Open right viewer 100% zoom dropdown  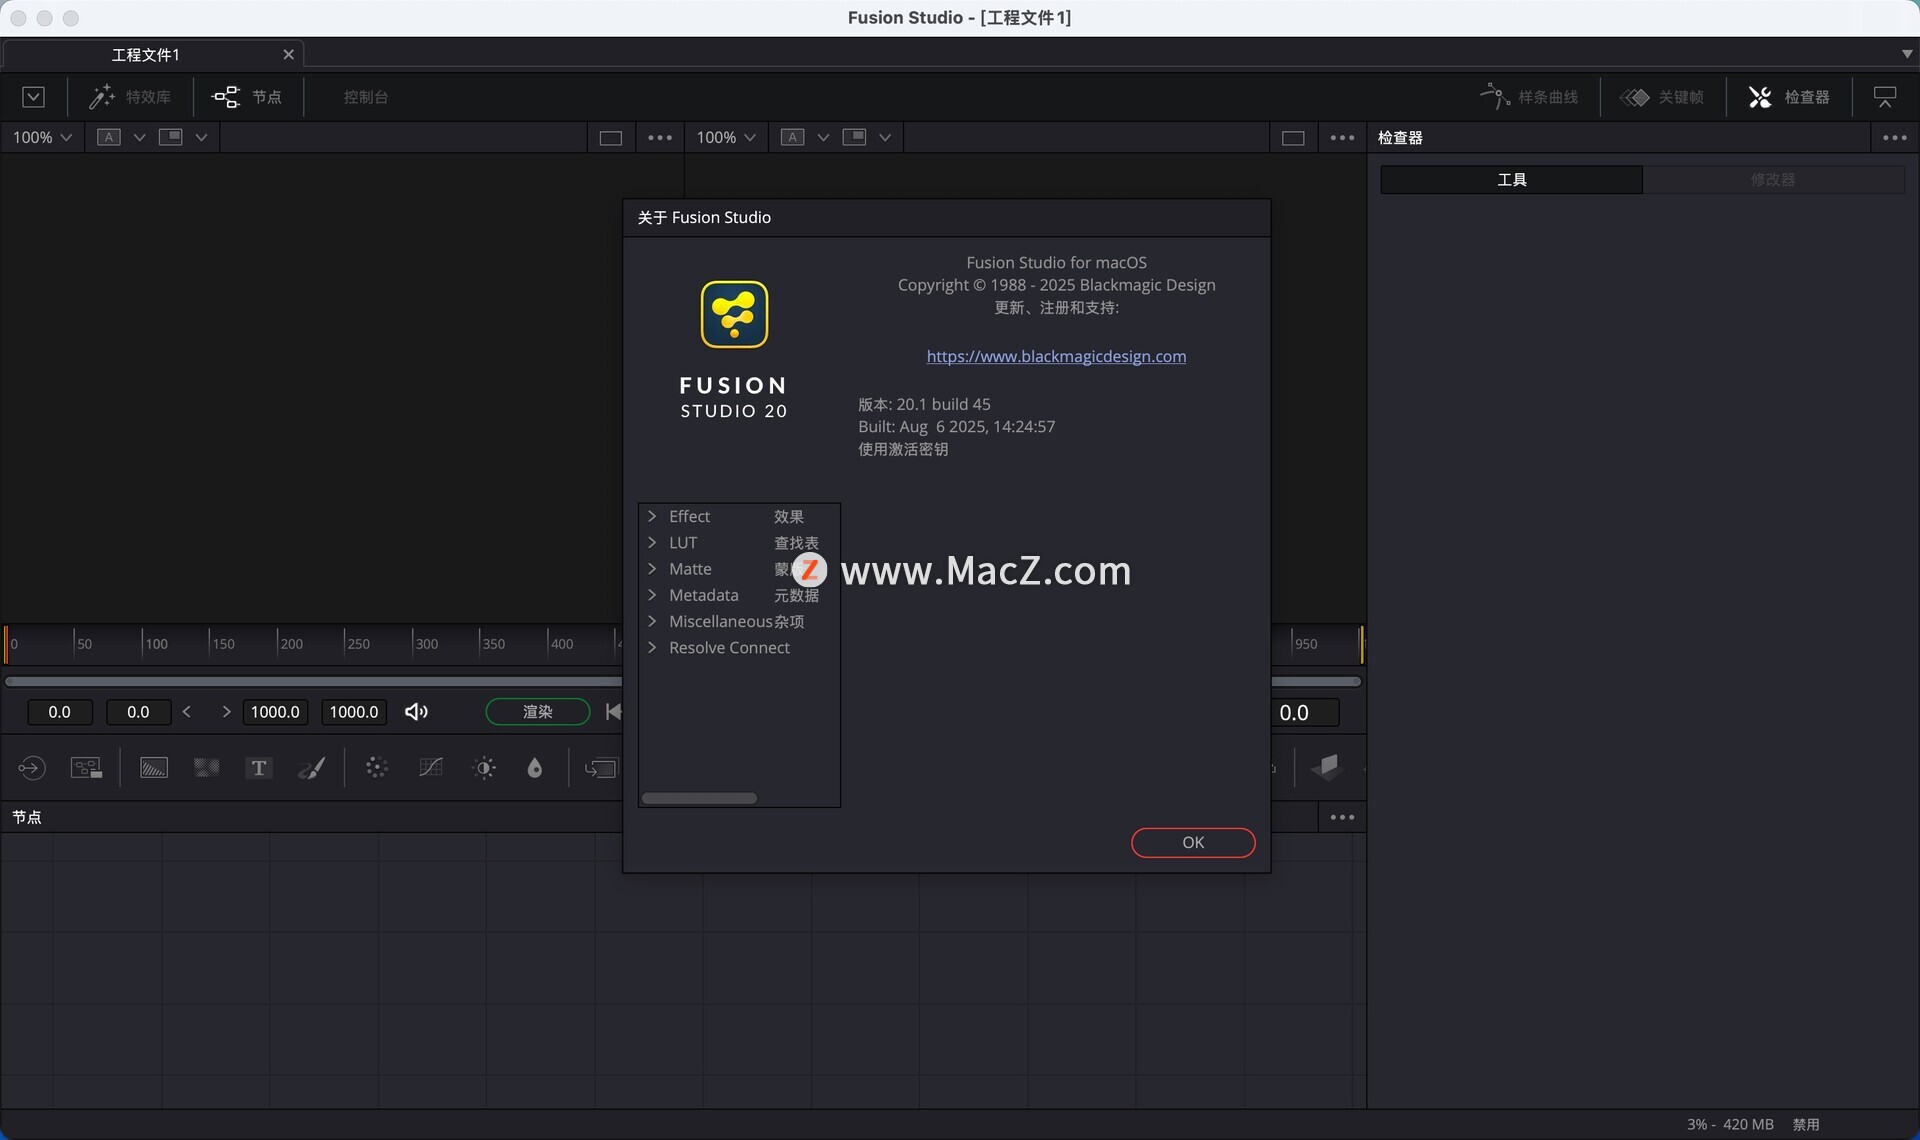(x=726, y=137)
